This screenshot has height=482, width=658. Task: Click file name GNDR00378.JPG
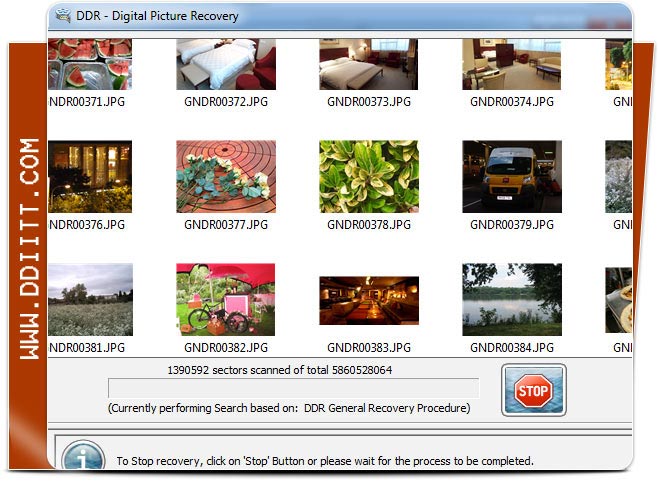369,224
